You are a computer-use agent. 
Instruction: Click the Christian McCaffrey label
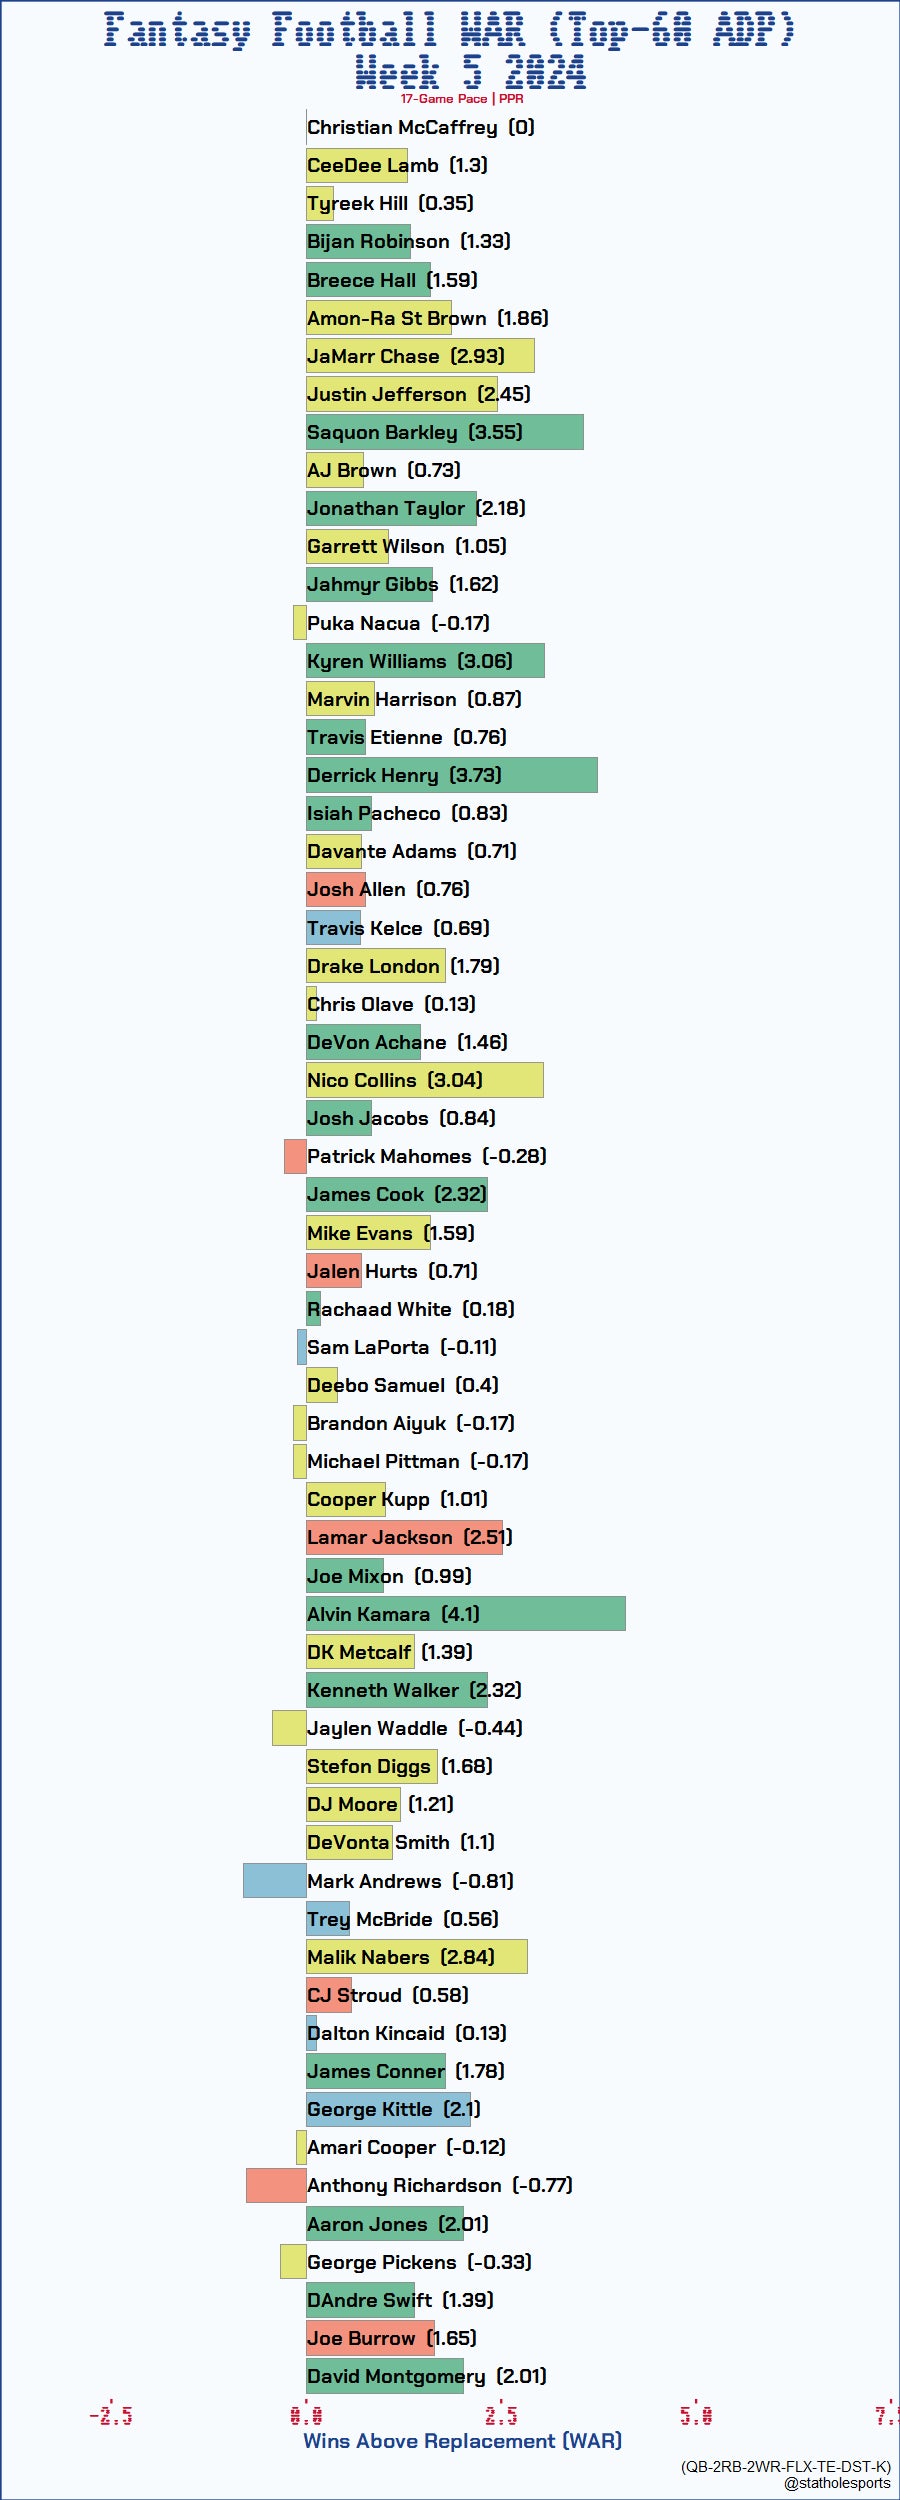420,127
